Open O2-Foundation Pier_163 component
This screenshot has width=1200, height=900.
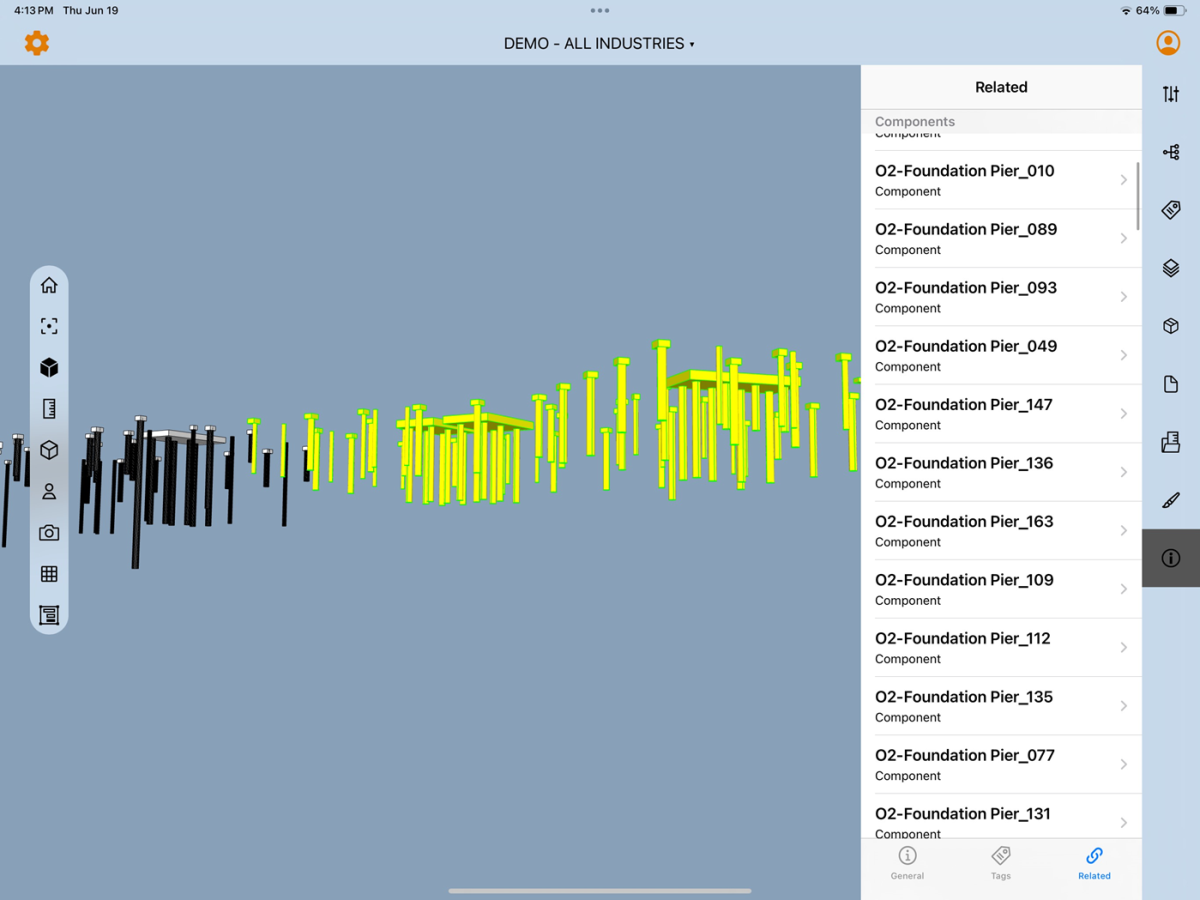[x=1001, y=531]
